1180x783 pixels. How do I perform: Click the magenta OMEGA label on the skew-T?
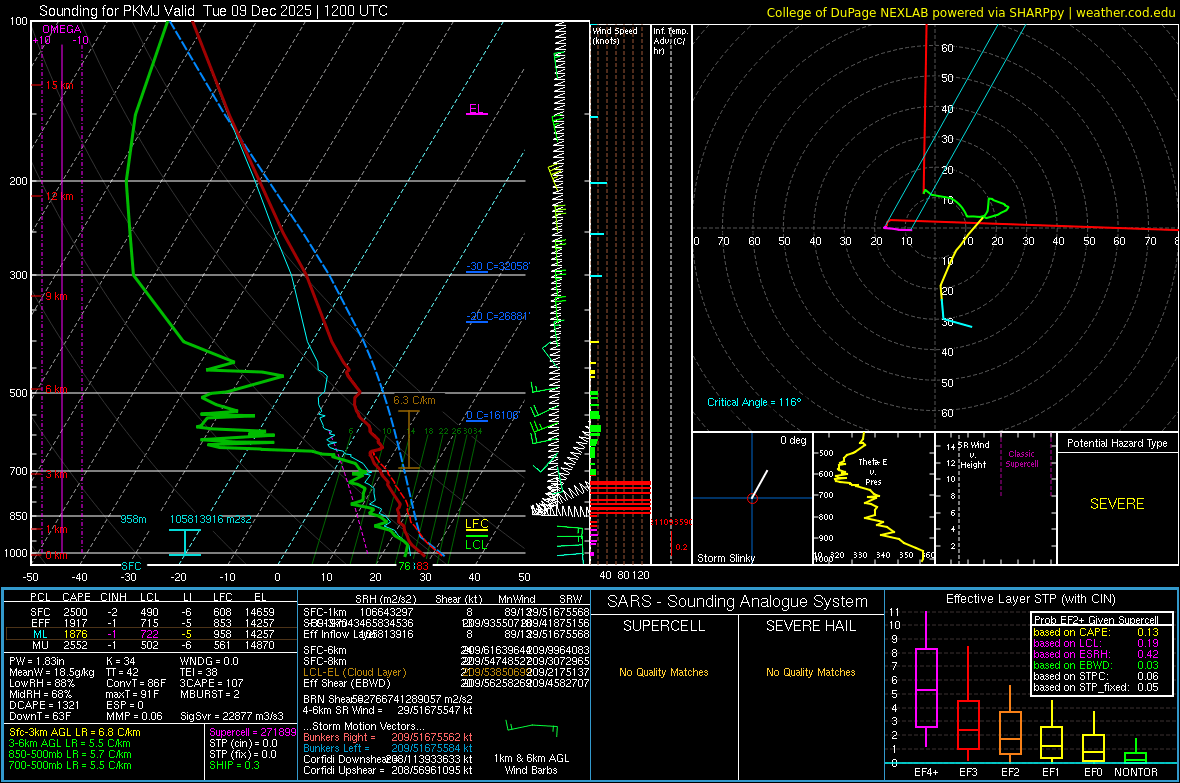[61, 29]
